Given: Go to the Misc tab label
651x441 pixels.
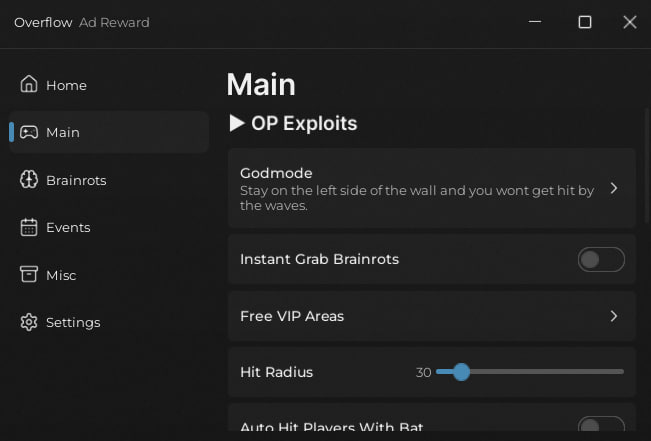Looking at the screenshot, I should pos(61,275).
